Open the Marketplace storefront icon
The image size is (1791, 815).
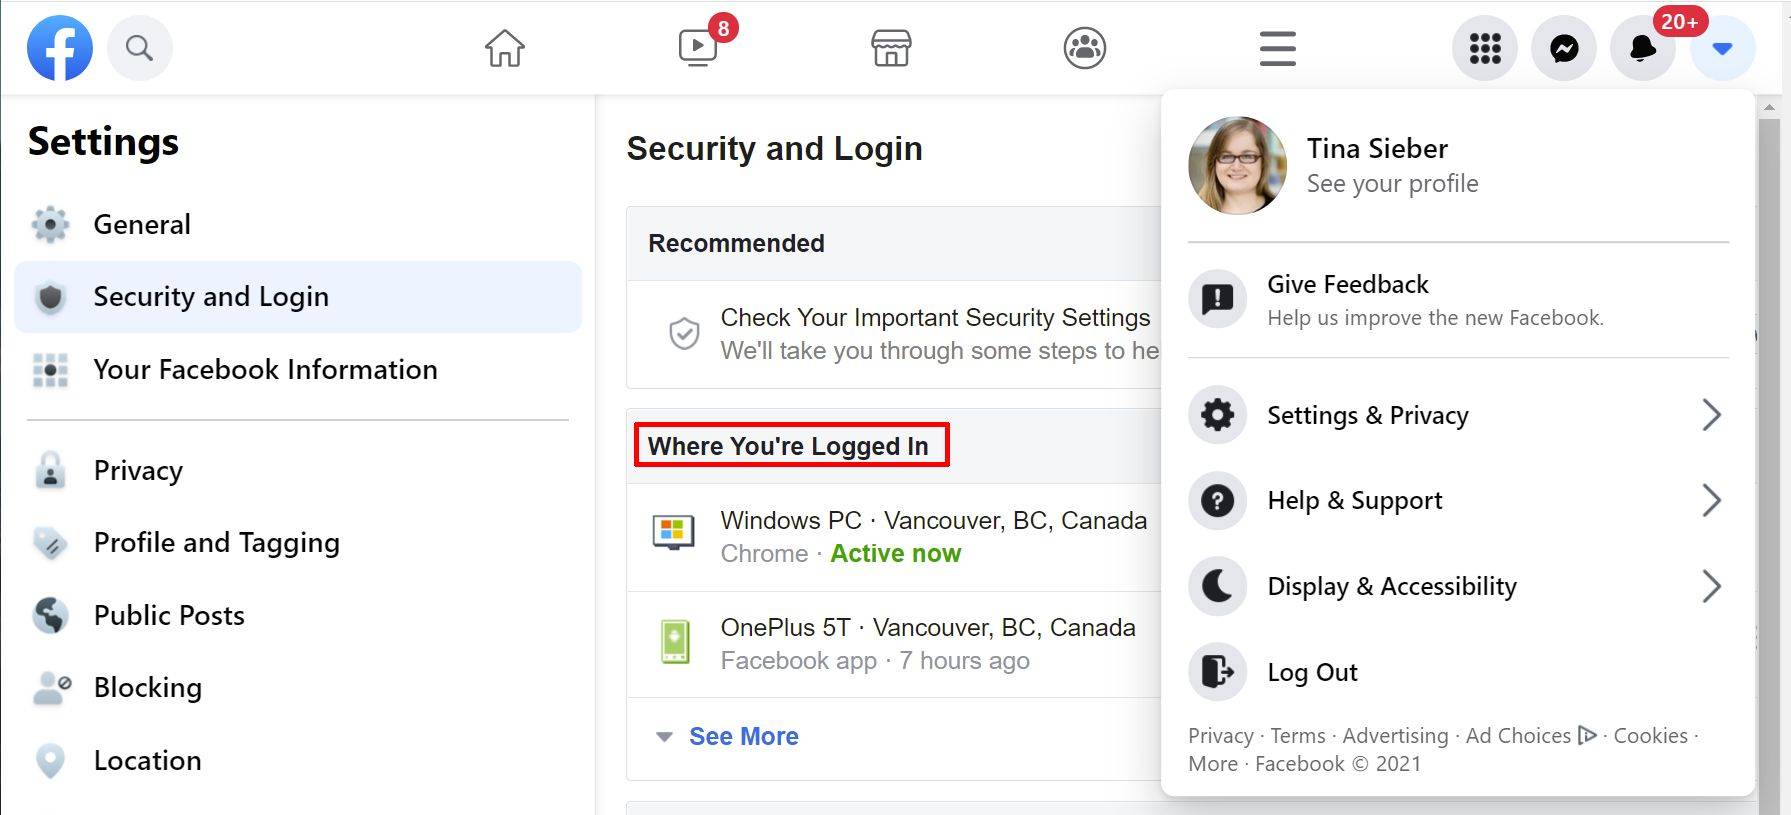pyautogui.click(x=891, y=48)
